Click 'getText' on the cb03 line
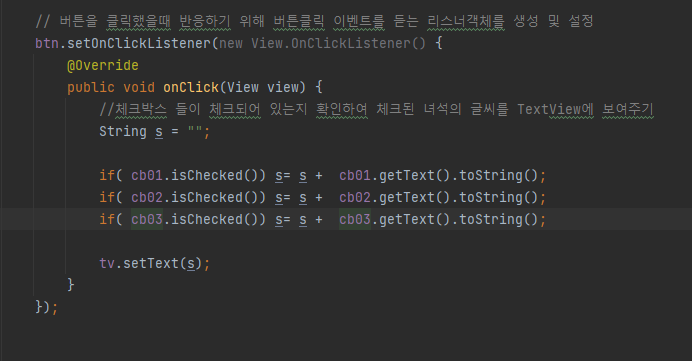The height and width of the screenshot is (361, 692). tap(407, 219)
